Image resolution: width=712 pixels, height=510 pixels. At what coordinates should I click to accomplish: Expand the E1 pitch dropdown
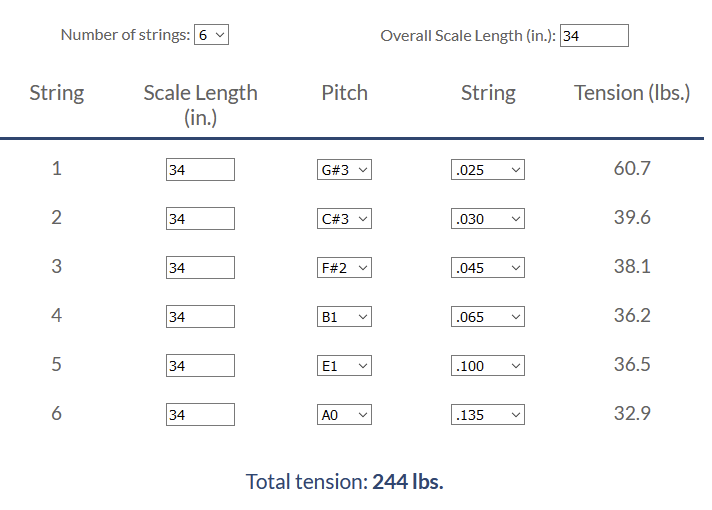(344, 366)
